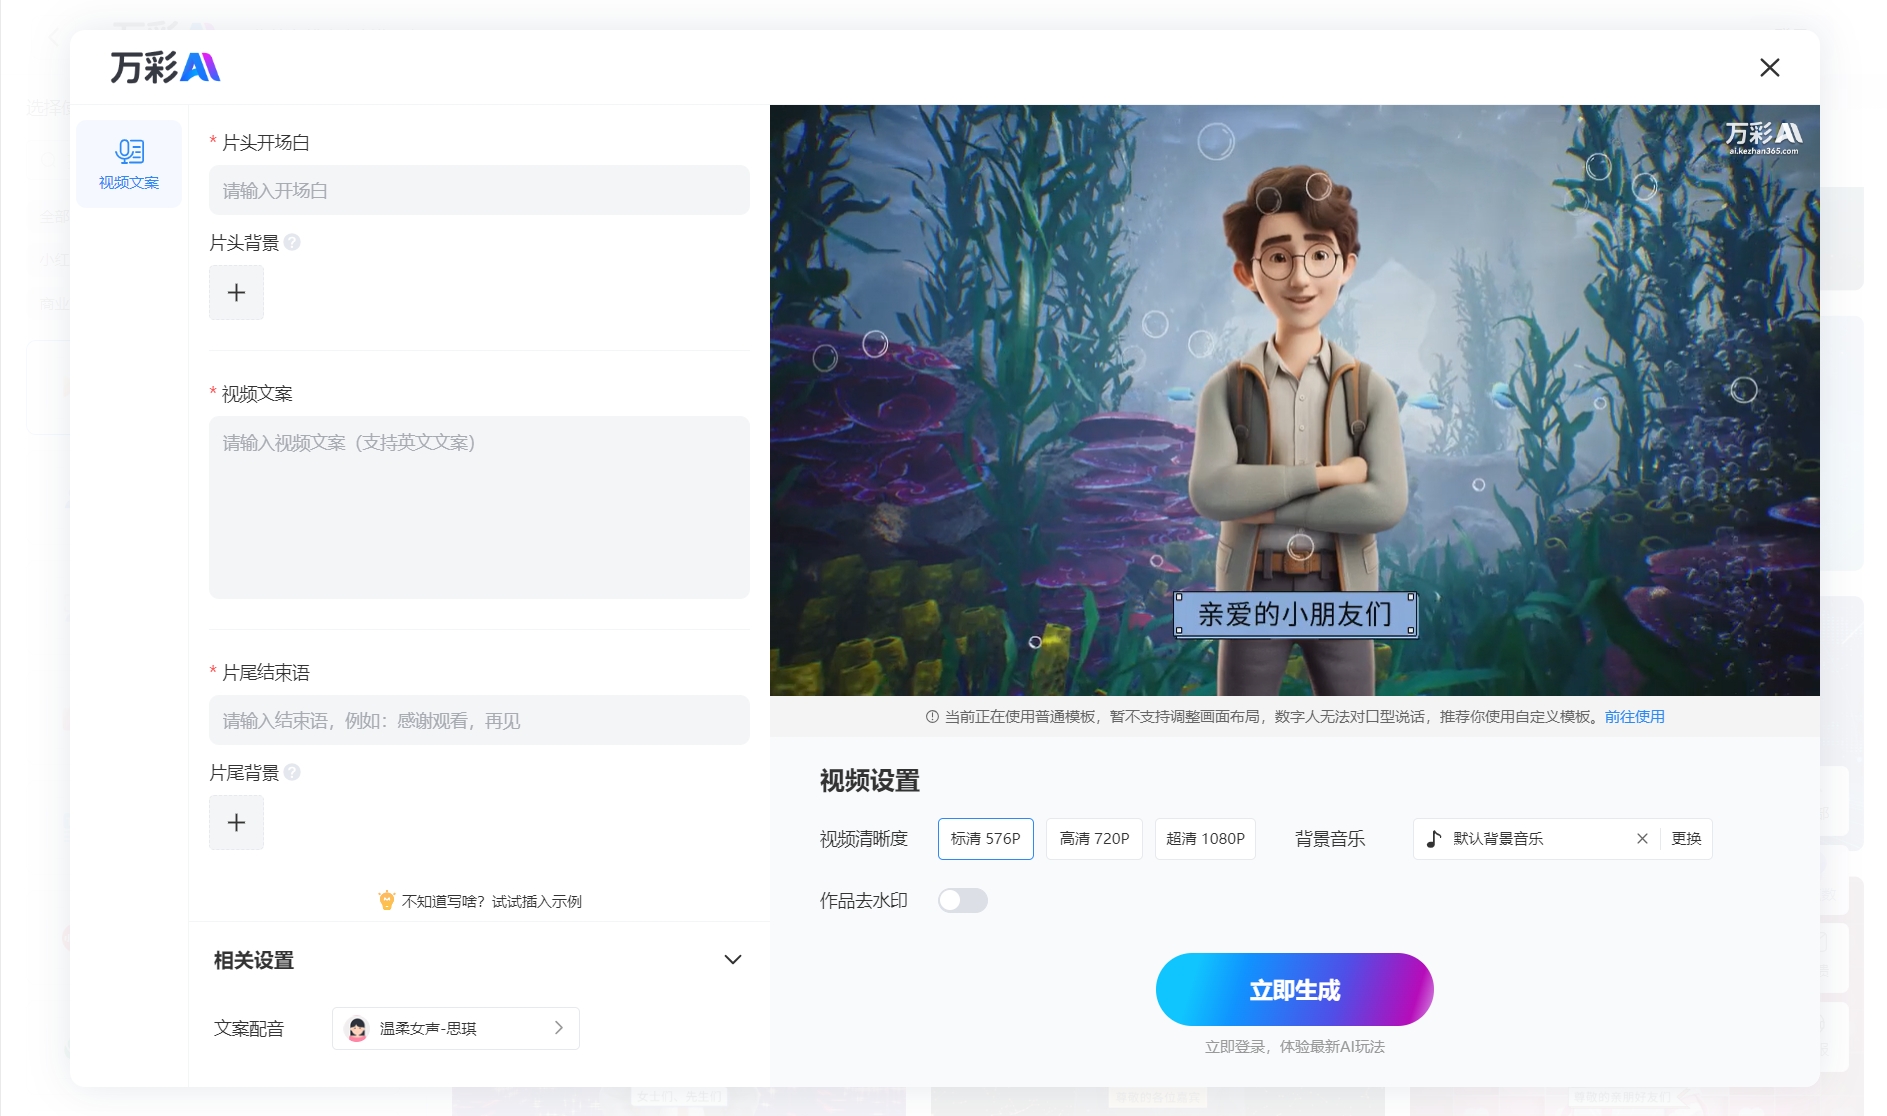Viewport: 1887px width, 1116px height.
Task: Click 更换 to change background music
Action: 1686,838
